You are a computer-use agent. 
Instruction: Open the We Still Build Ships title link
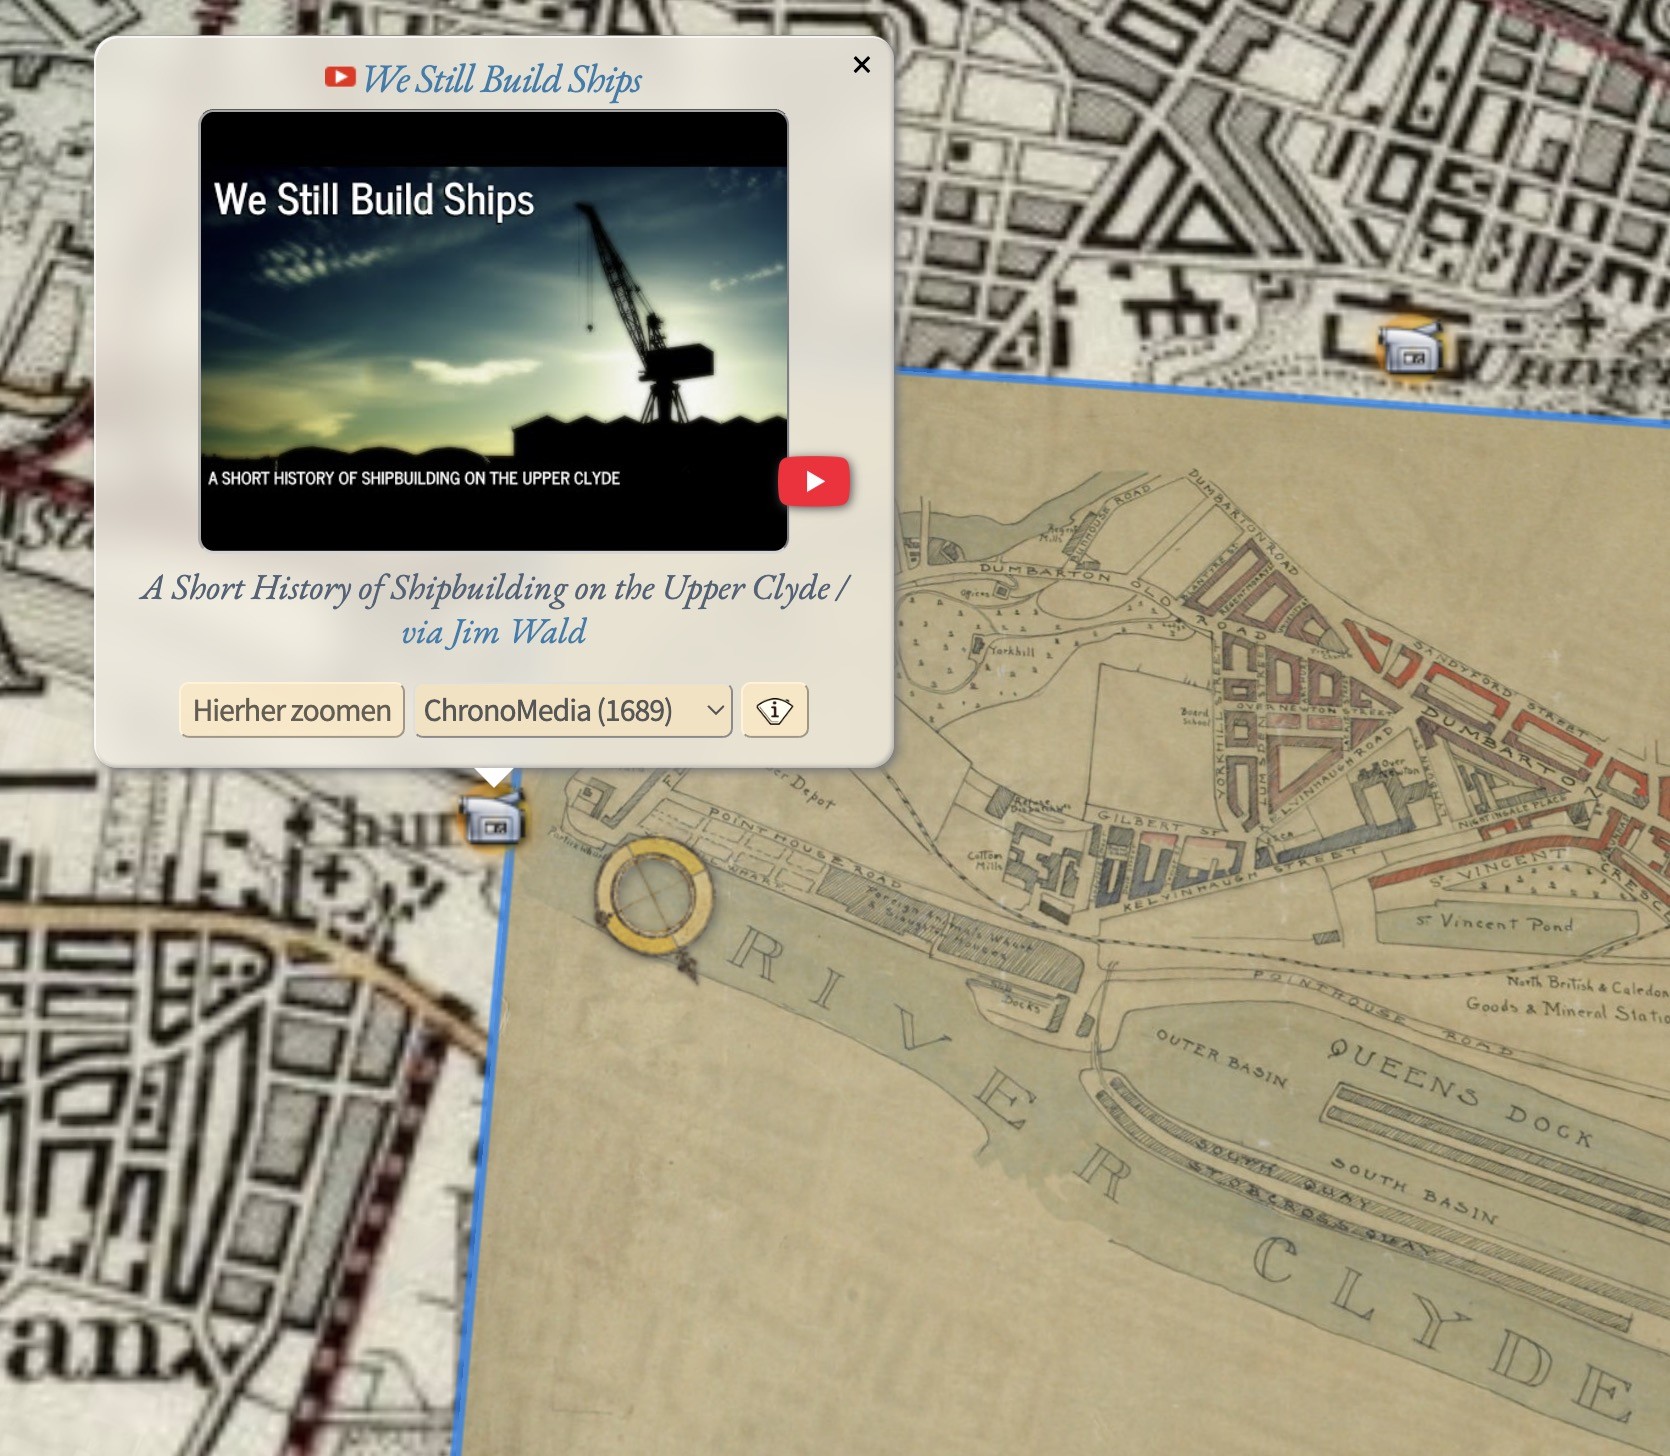pyautogui.click(x=501, y=79)
